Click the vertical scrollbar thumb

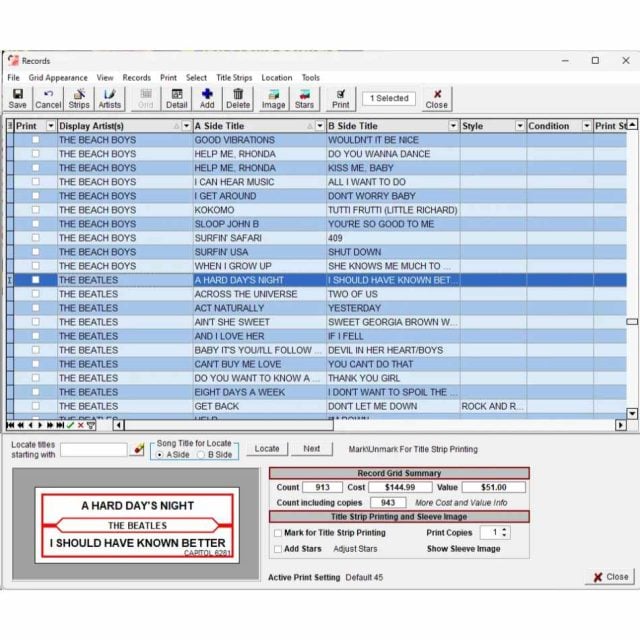632,322
